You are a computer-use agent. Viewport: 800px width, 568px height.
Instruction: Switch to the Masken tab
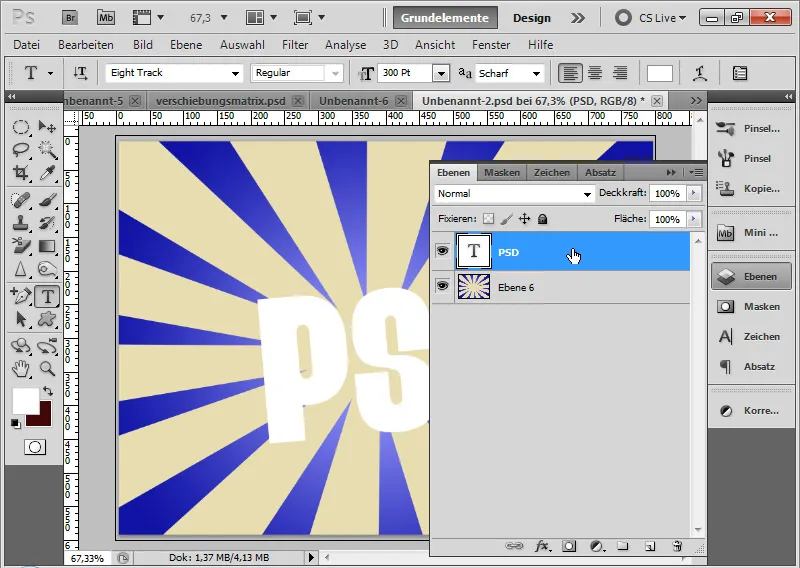coord(502,172)
